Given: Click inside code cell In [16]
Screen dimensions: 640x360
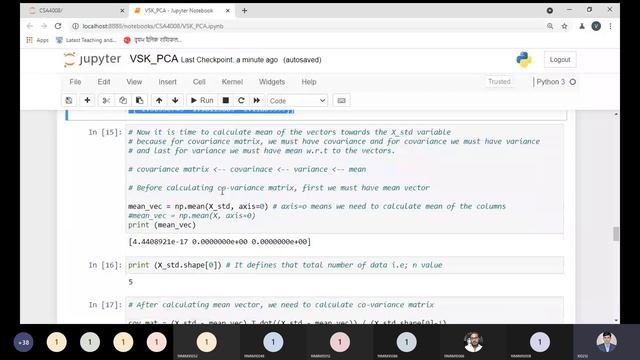Looking at the screenshot, I should 344,265.
